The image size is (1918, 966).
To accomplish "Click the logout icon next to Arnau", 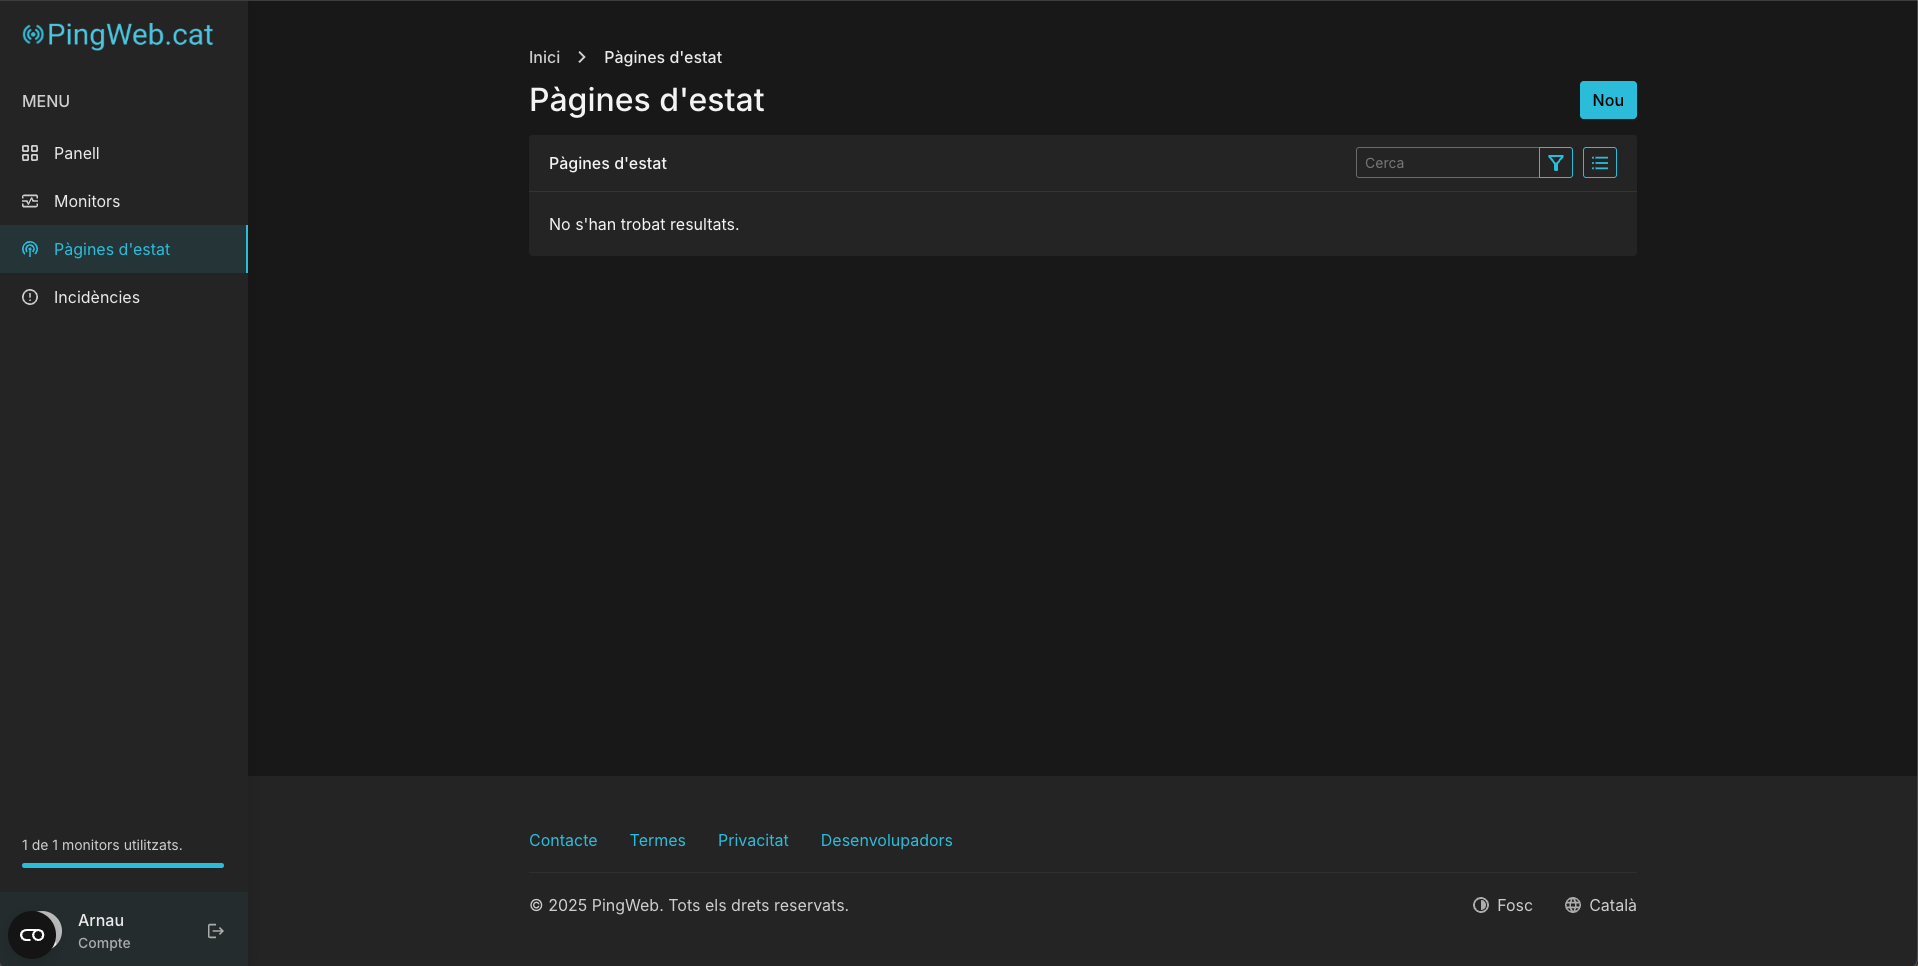I will [215, 931].
